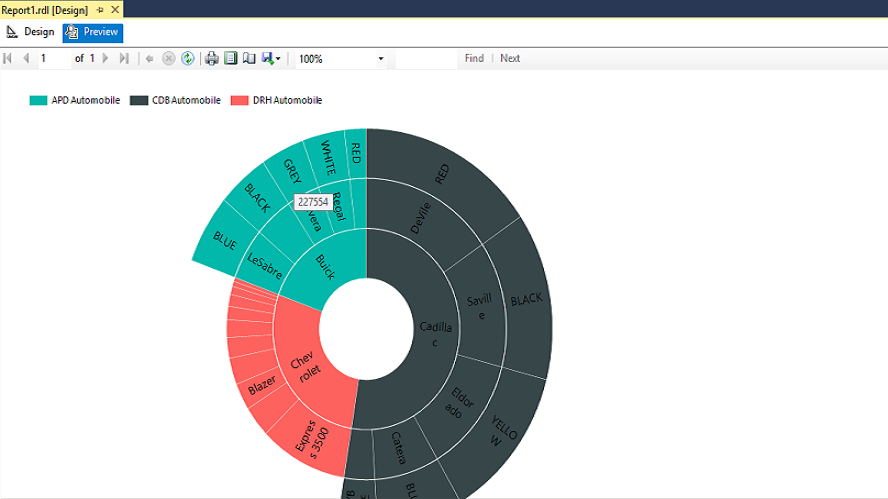Print the report
This screenshot has width=888, height=499.
212,58
